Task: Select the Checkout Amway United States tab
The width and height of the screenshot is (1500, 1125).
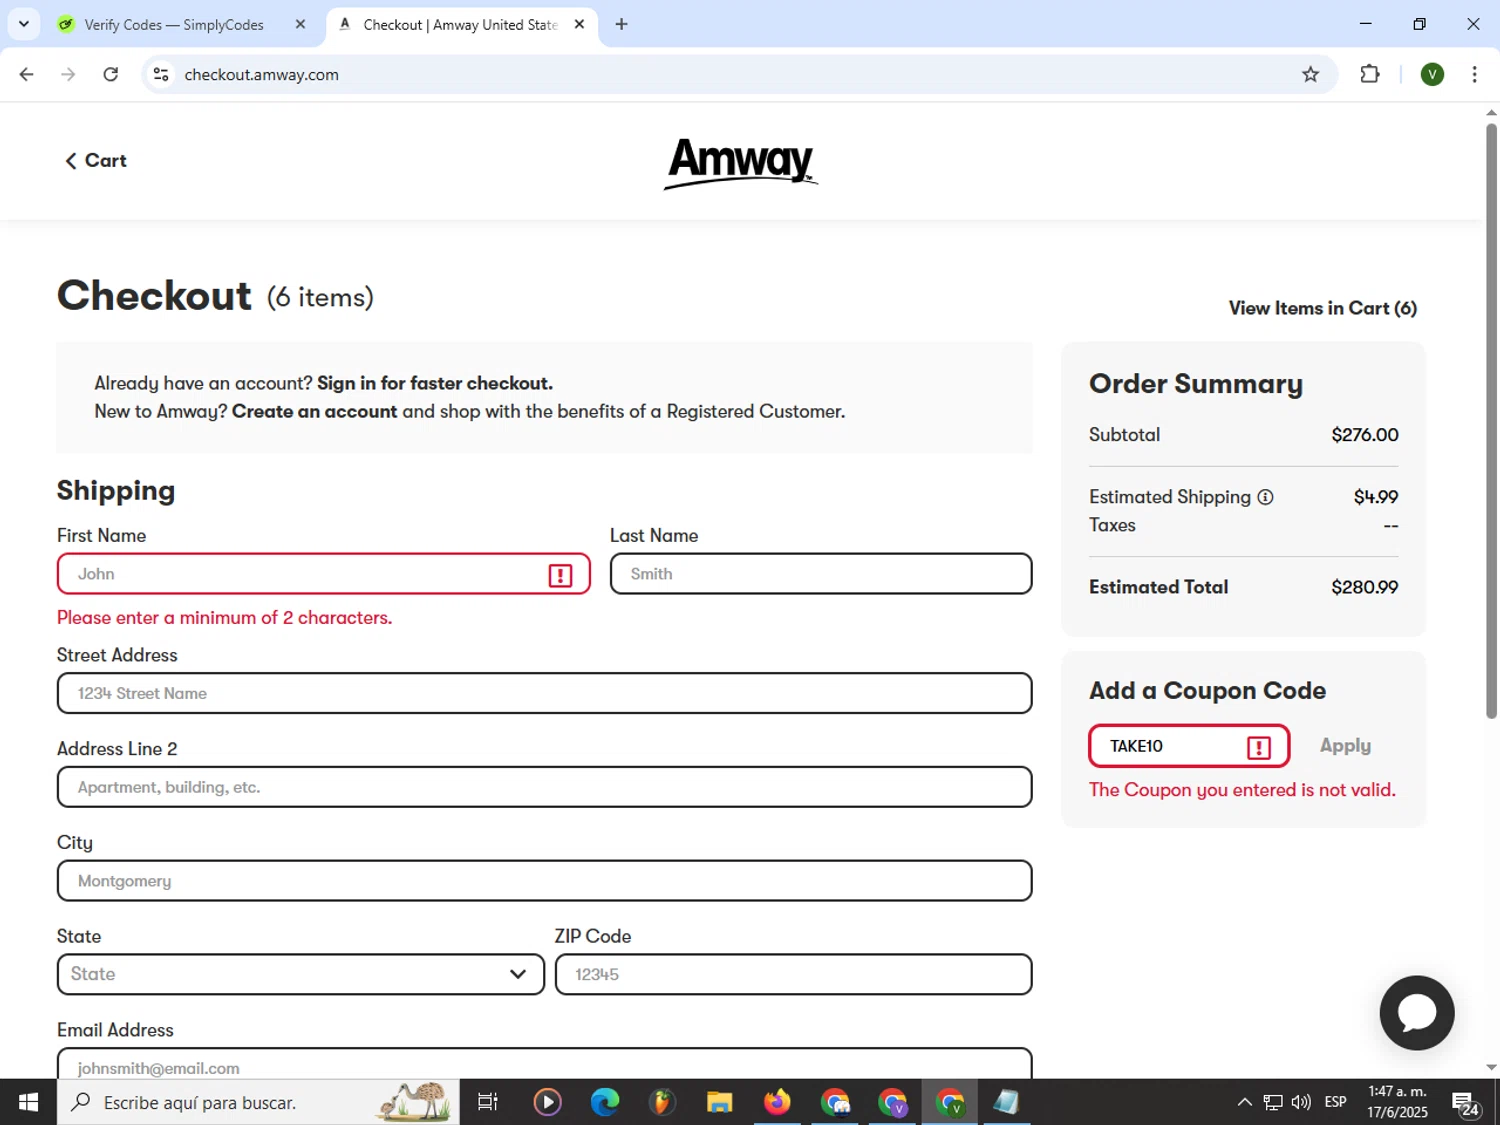Action: click(x=460, y=25)
